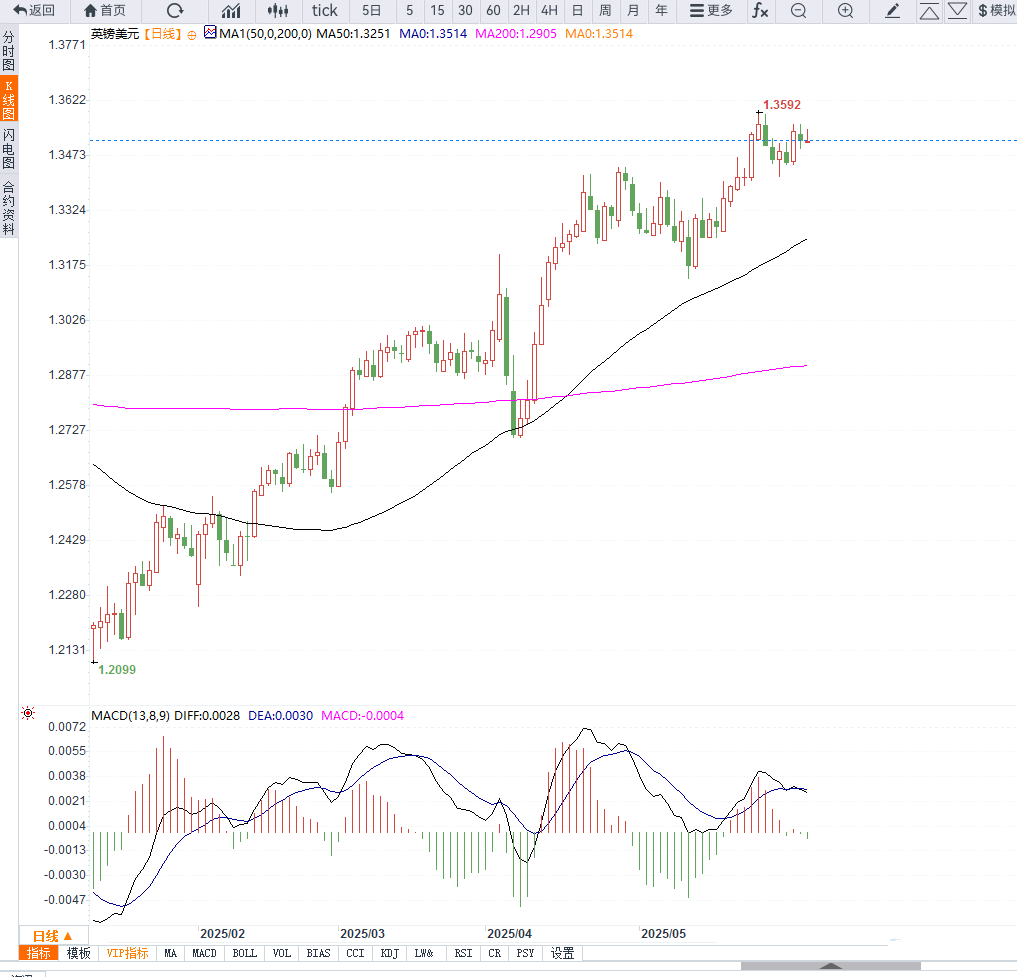Select the candlestick chart style icon
This screenshot has width=1017, height=977.
(x=278, y=10)
